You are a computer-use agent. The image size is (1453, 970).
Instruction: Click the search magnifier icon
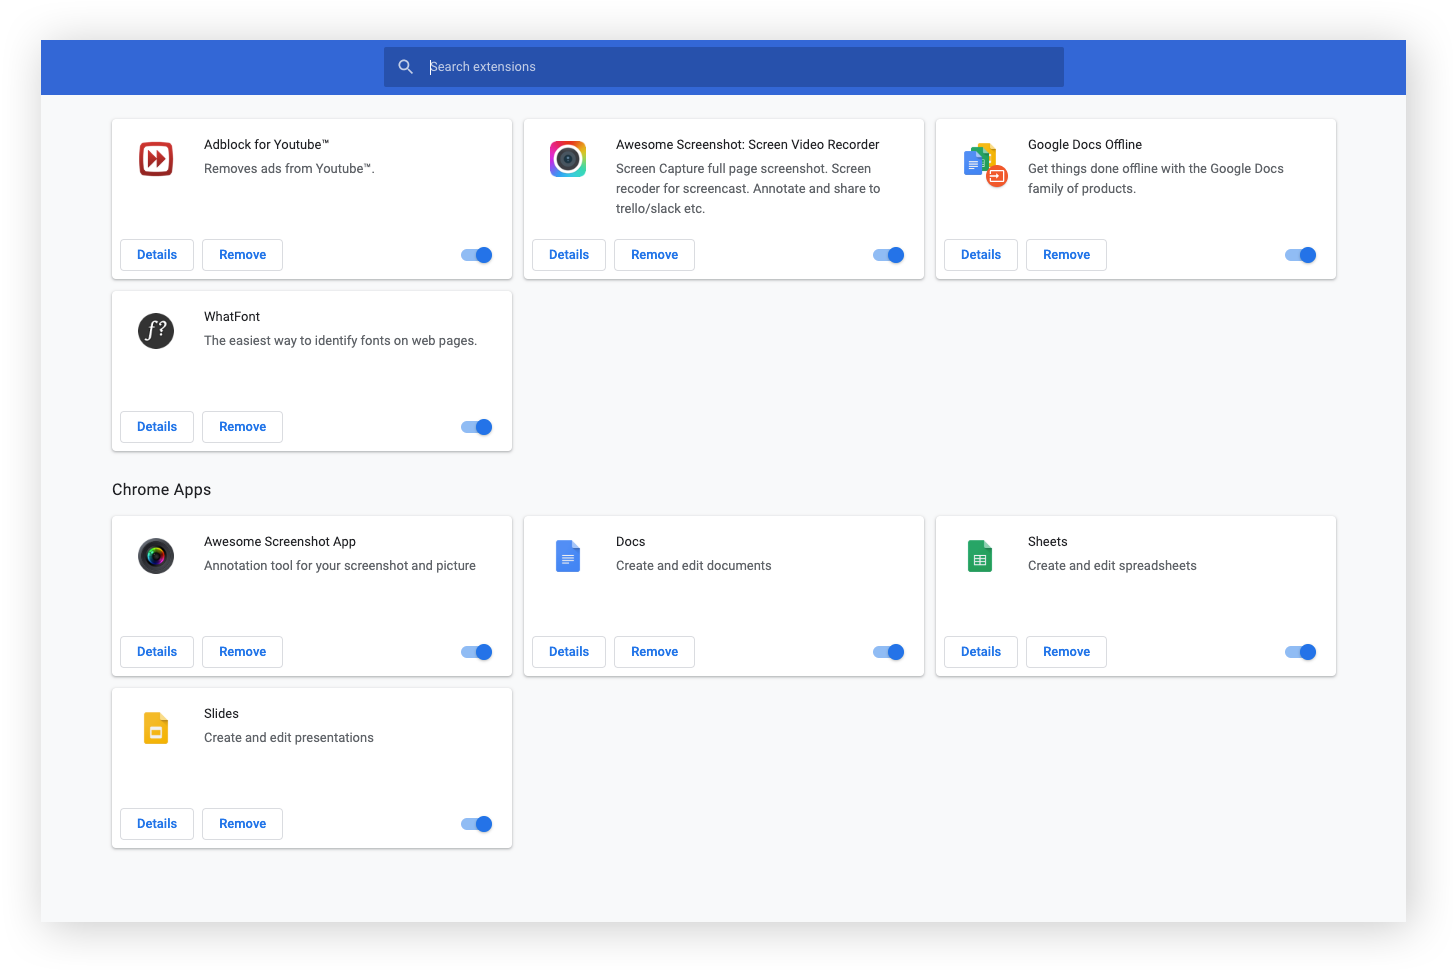(x=406, y=66)
